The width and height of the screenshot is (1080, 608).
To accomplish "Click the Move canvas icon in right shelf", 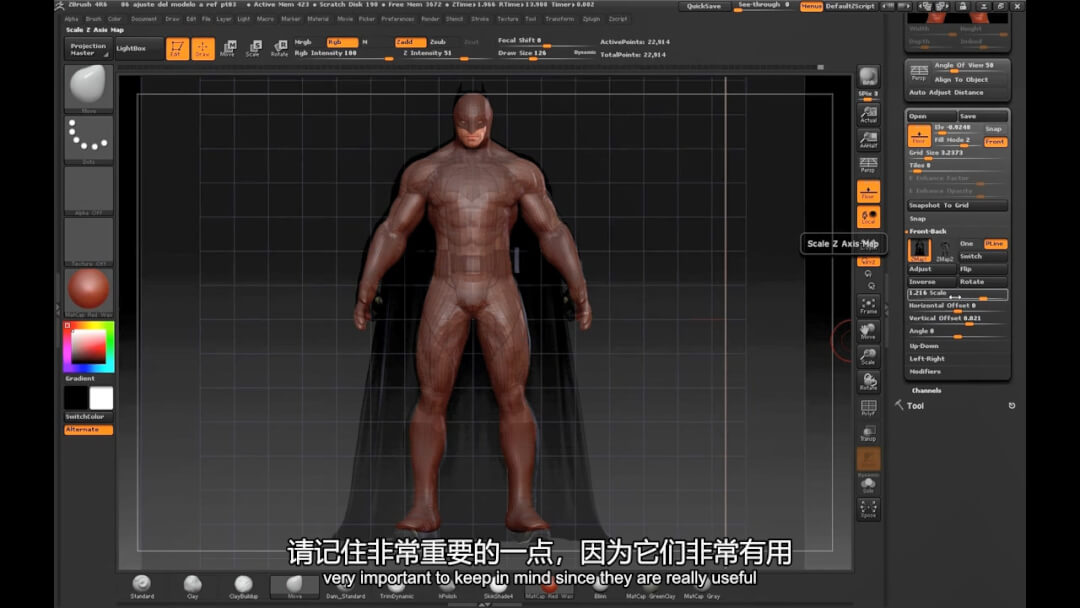I will (x=869, y=331).
